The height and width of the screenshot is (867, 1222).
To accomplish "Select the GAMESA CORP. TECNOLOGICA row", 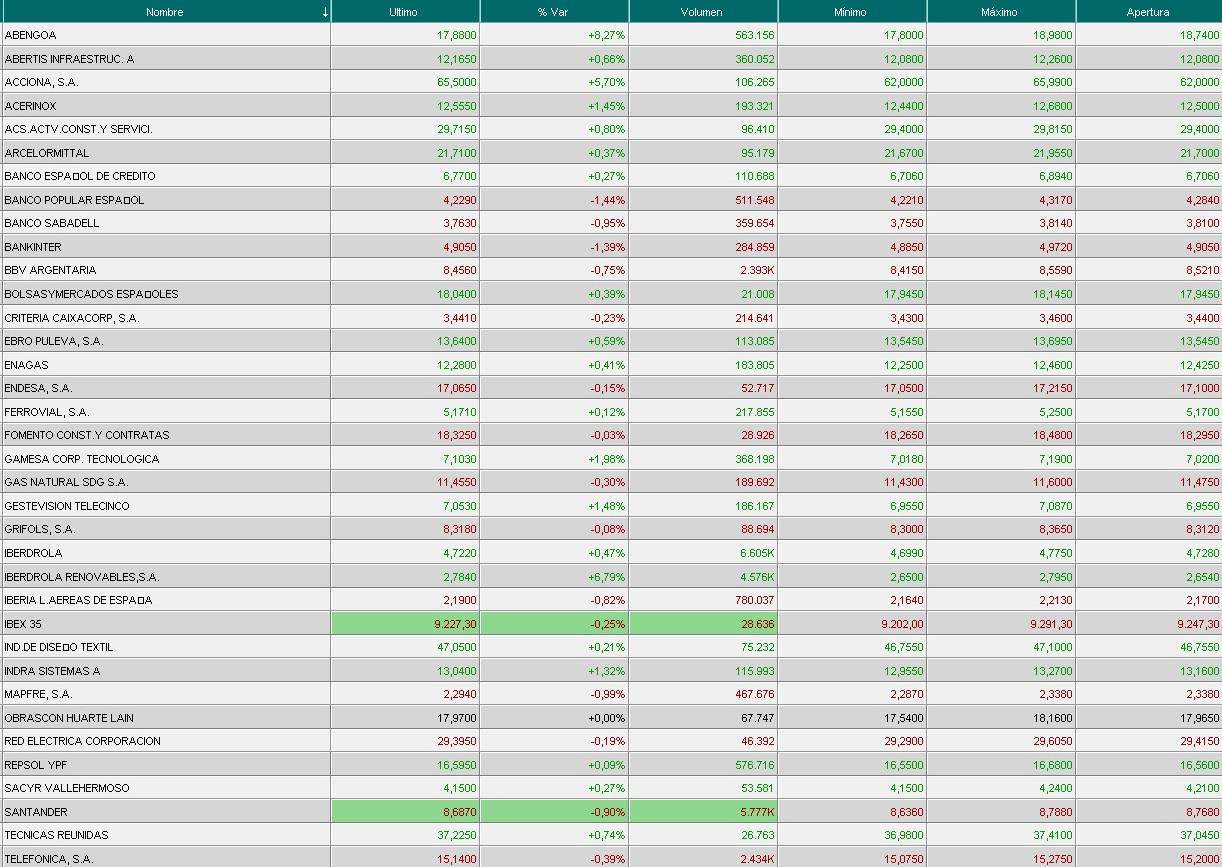I will 81,459.
